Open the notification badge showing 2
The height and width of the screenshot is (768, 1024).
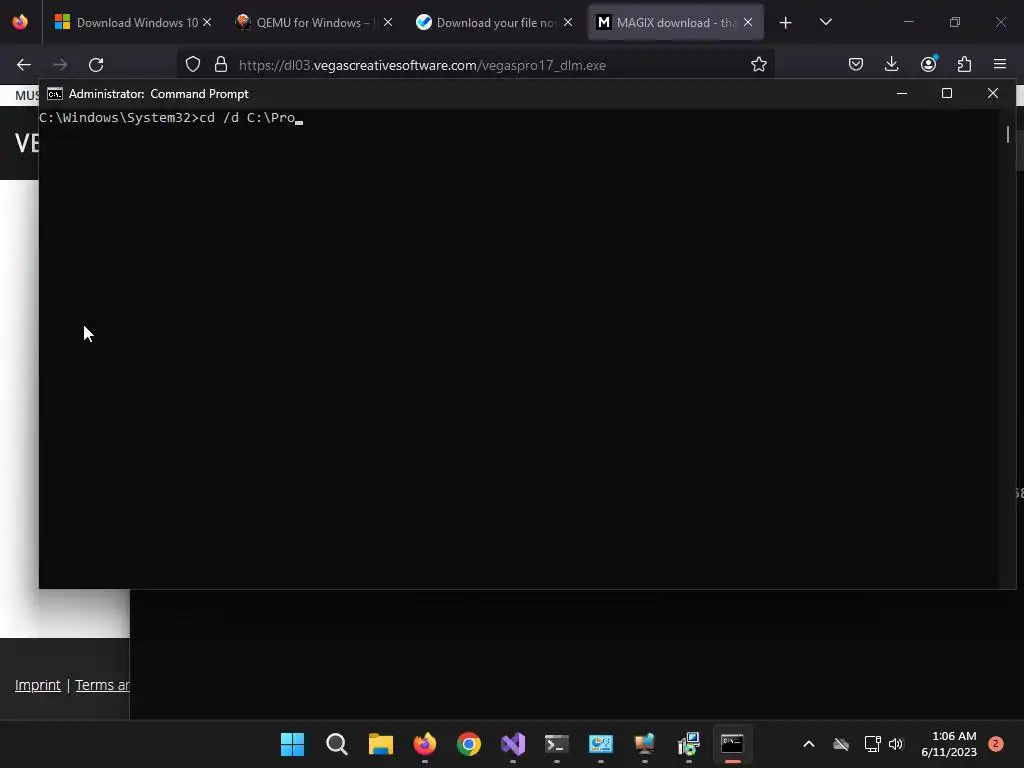(996, 744)
